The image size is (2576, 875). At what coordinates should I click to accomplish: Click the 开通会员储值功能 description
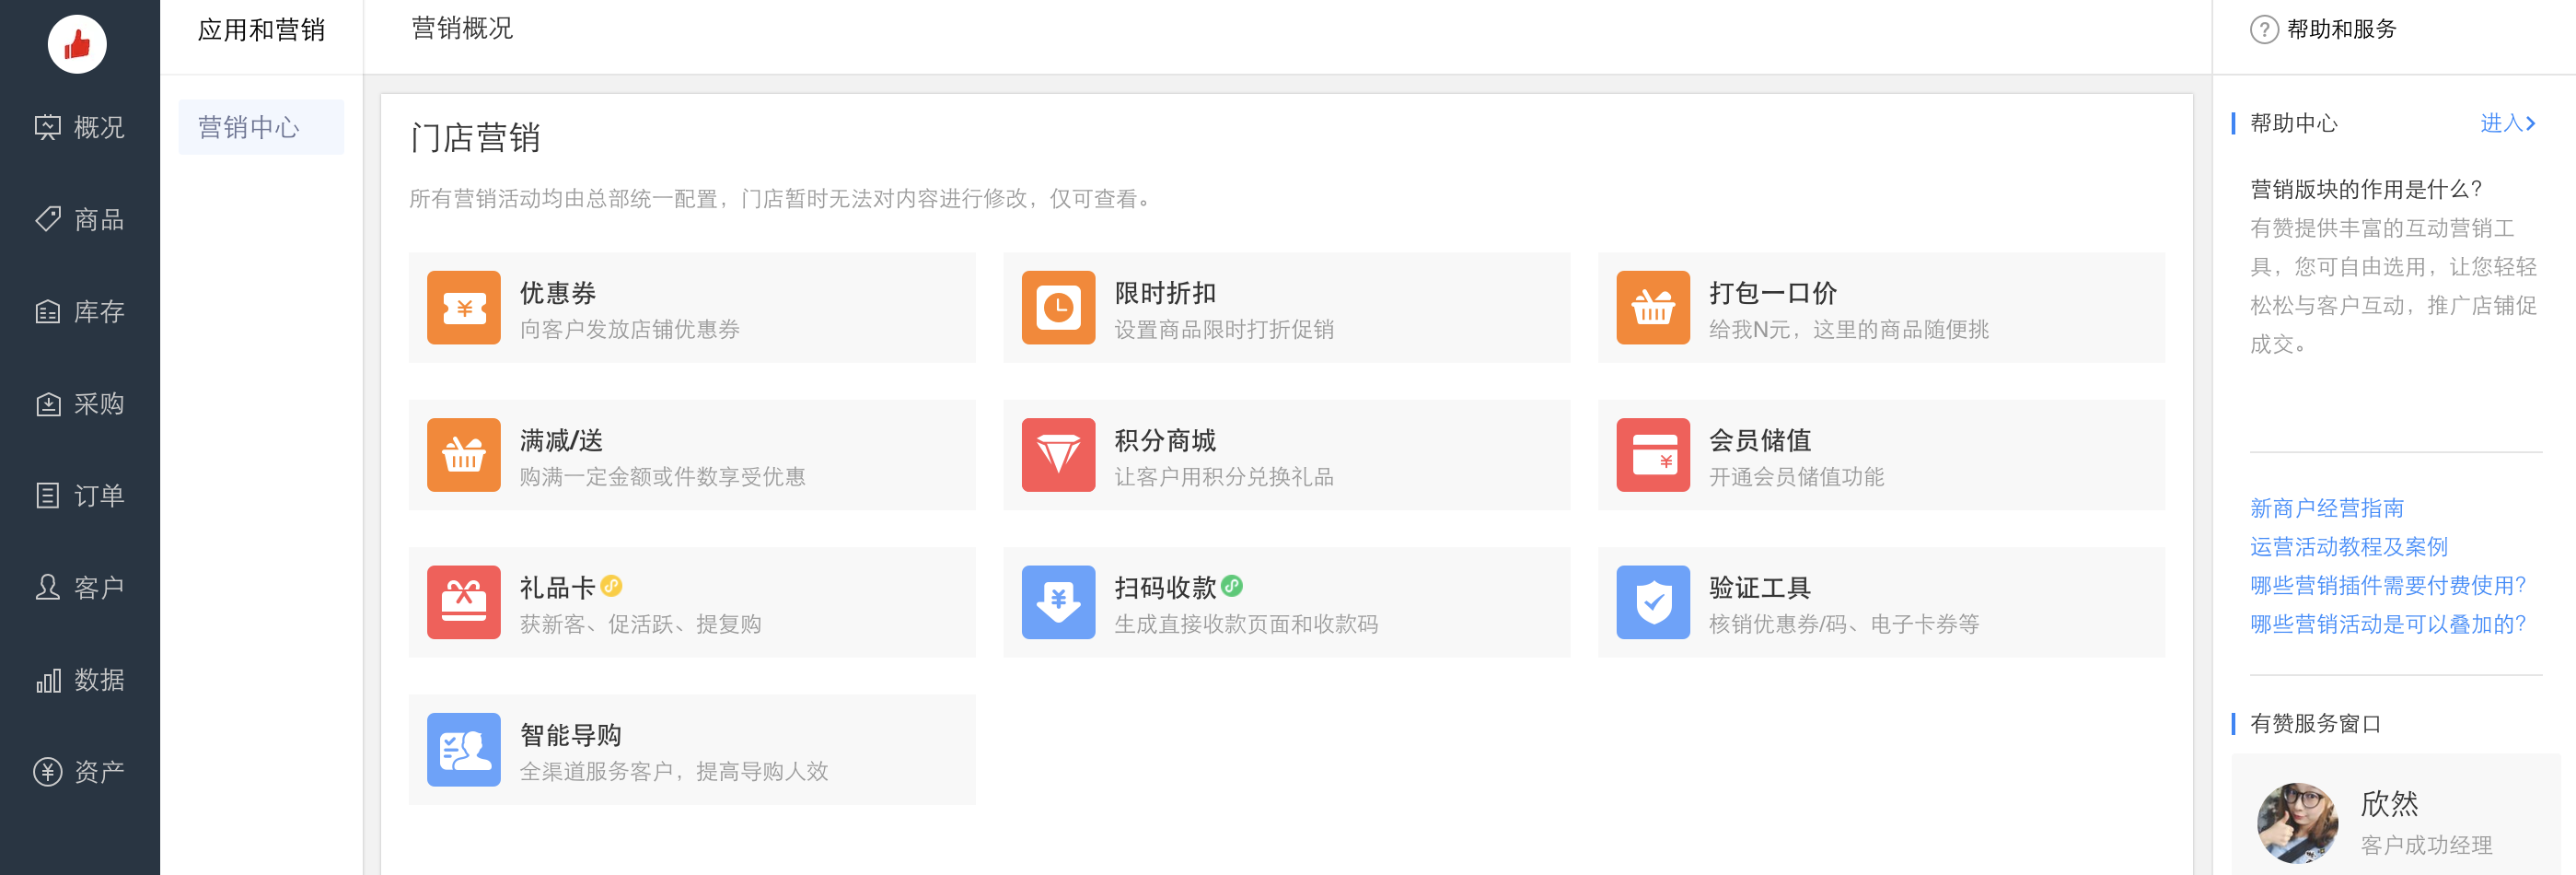pyautogui.click(x=1797, y=476)
